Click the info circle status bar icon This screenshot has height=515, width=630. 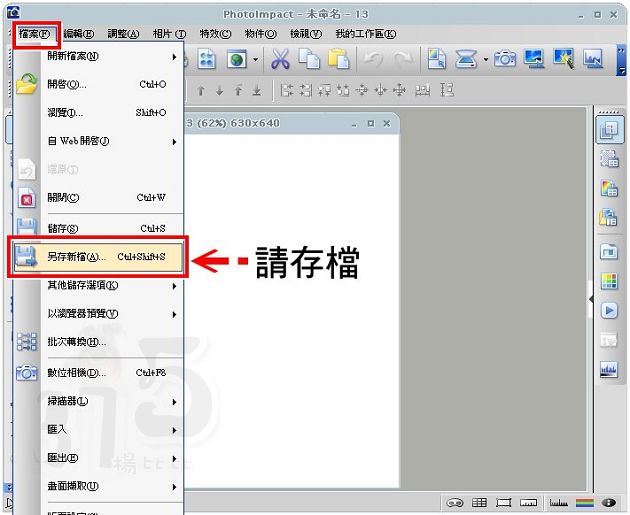point(609,503)
